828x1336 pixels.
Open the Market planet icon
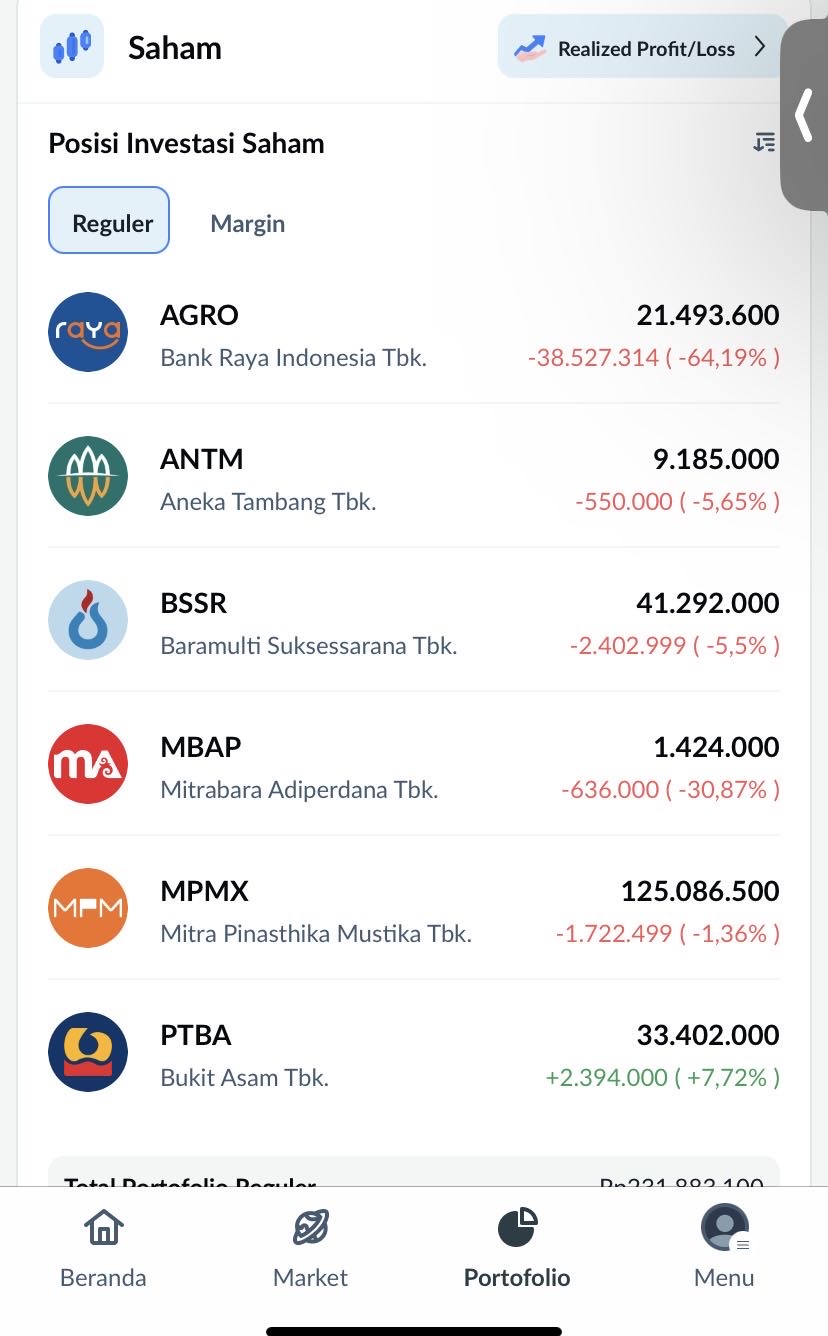tap(310, 1228)
